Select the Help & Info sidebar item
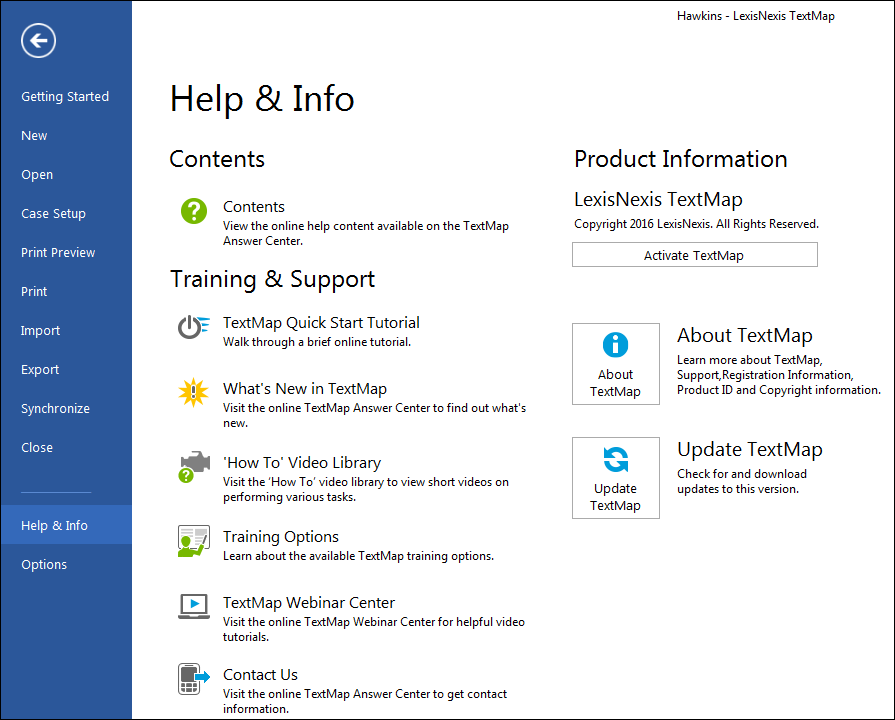 coord(66,525)
